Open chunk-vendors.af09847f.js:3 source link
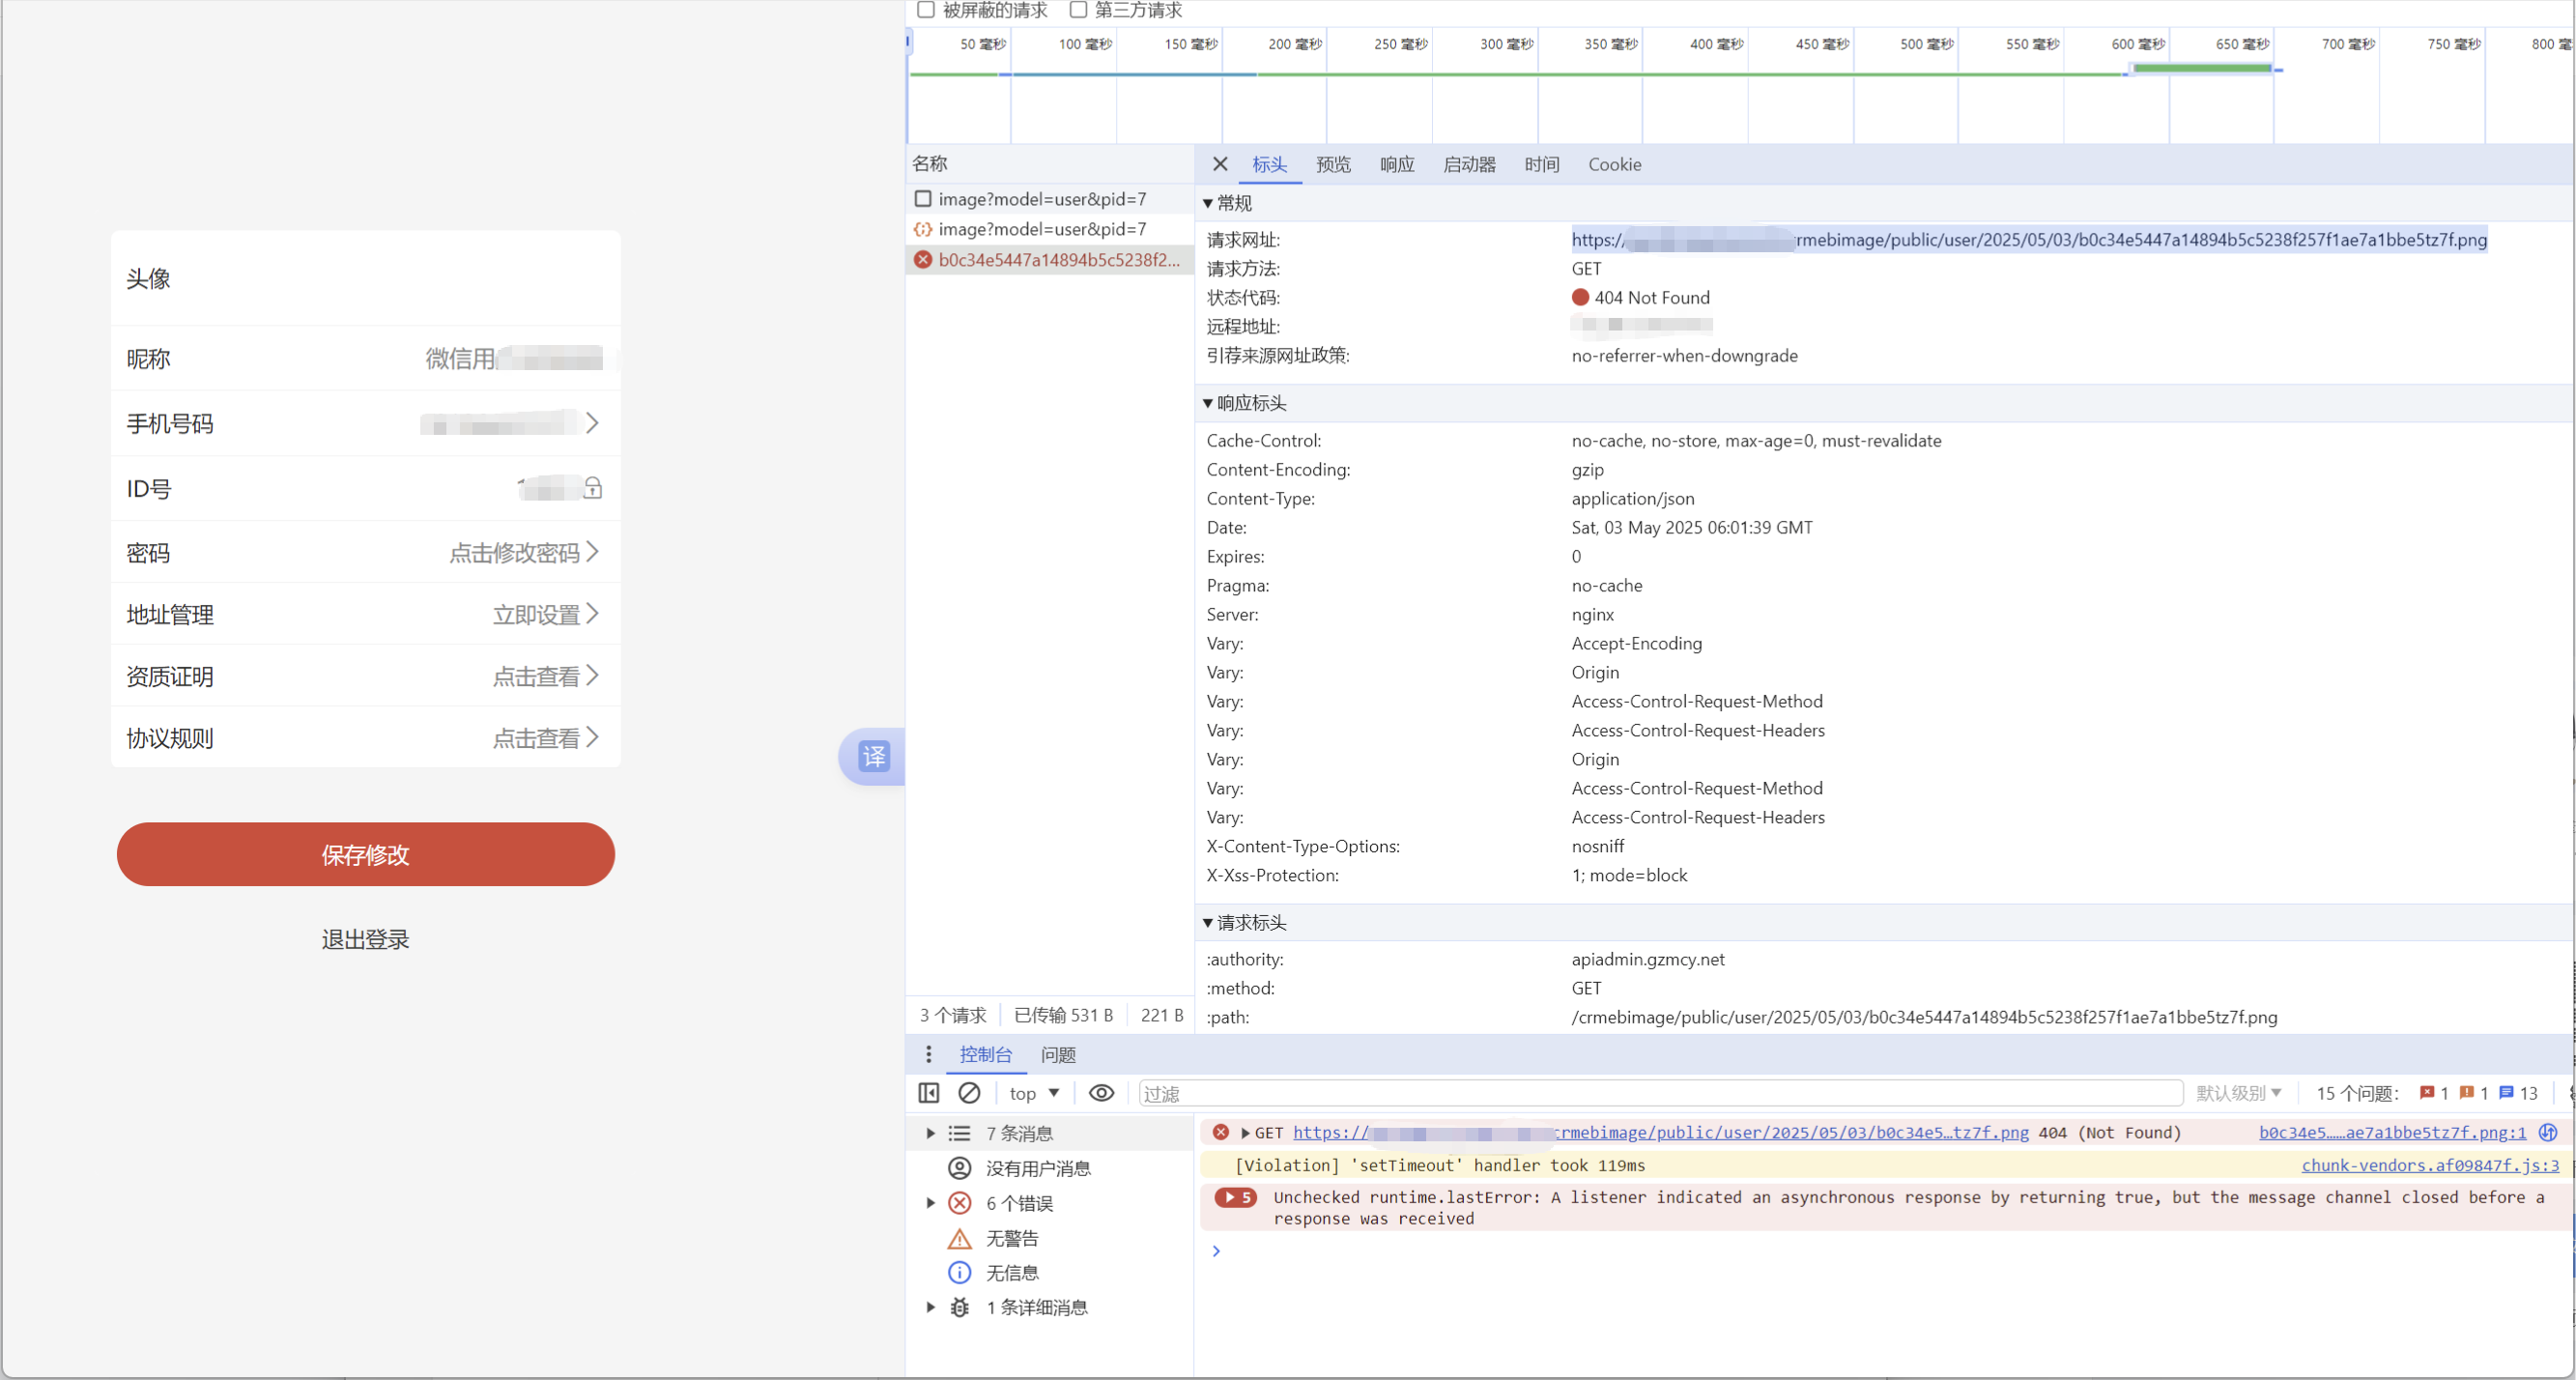The width and height of the screenshot is (2576, 1380). pos(2430,1165)
